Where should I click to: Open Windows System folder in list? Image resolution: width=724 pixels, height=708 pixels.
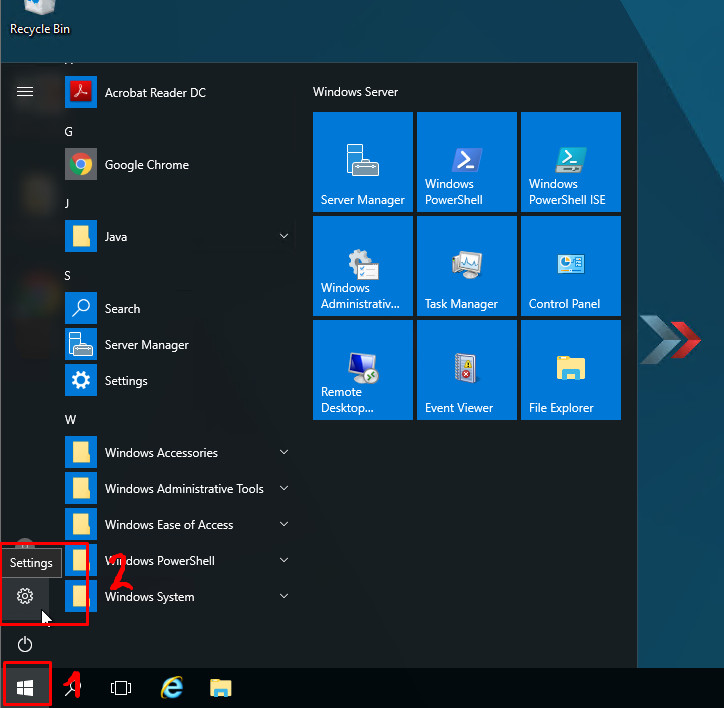178,597
